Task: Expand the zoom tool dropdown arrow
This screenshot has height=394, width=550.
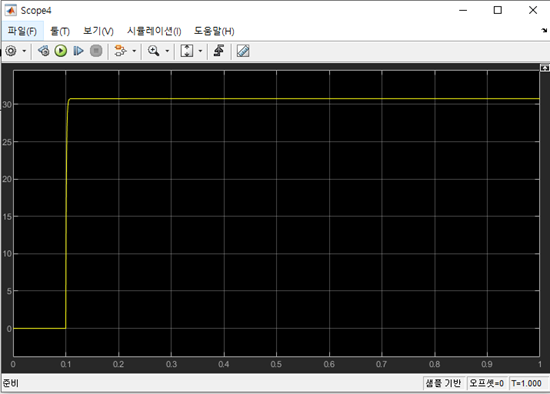Action: [167, 51]
